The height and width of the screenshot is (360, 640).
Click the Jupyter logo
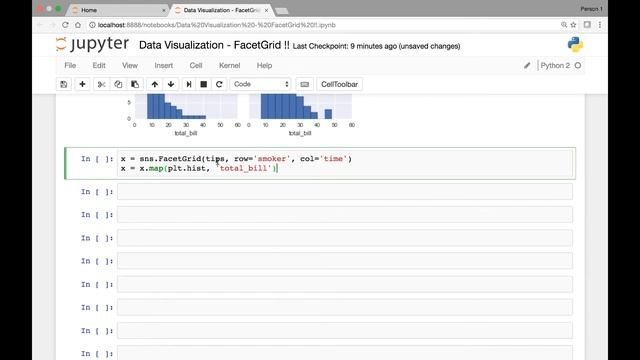92,44
